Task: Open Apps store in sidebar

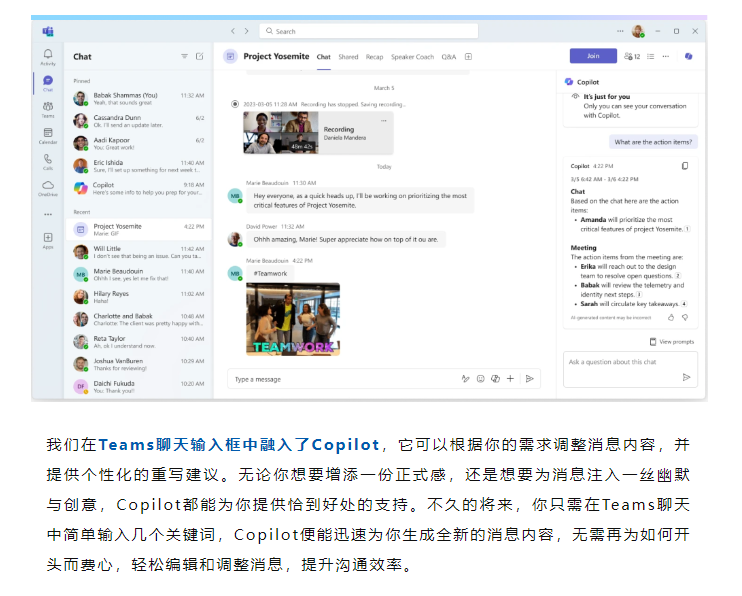Action: tap(48, 240)
